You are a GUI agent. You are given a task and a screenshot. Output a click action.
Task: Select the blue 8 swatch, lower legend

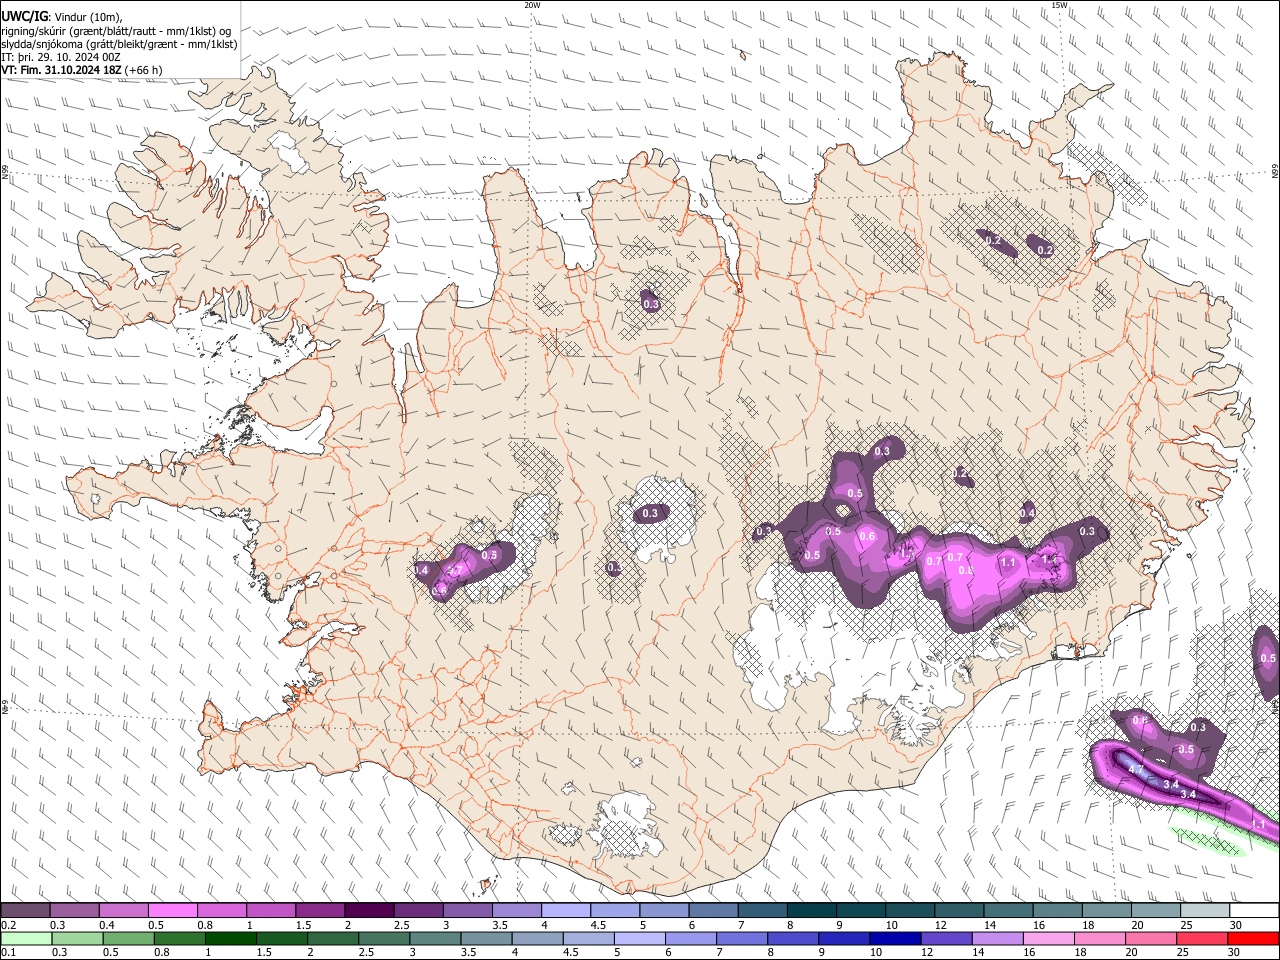tap(792, 938)
